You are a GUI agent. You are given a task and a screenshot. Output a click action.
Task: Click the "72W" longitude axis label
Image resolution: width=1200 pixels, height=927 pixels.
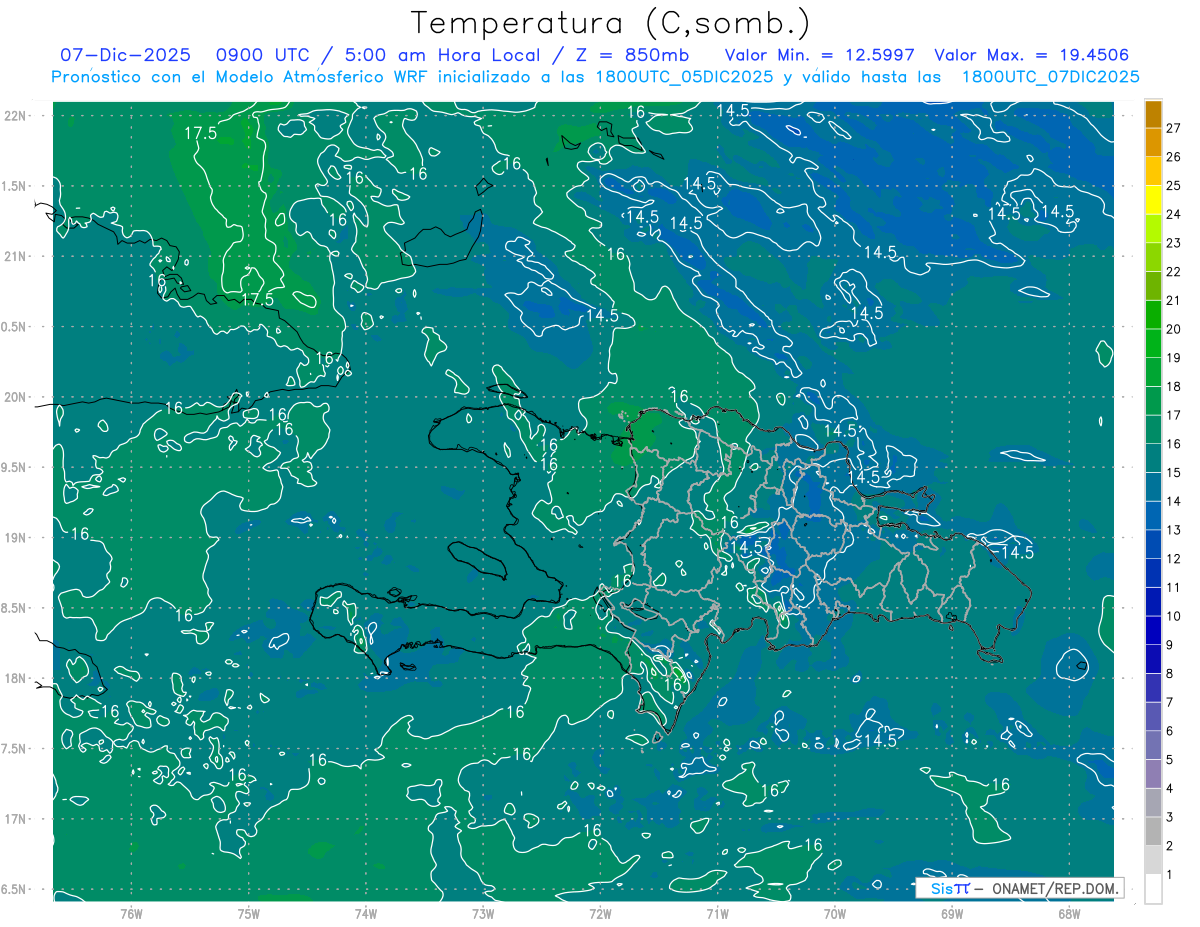[x=600, y=914]
